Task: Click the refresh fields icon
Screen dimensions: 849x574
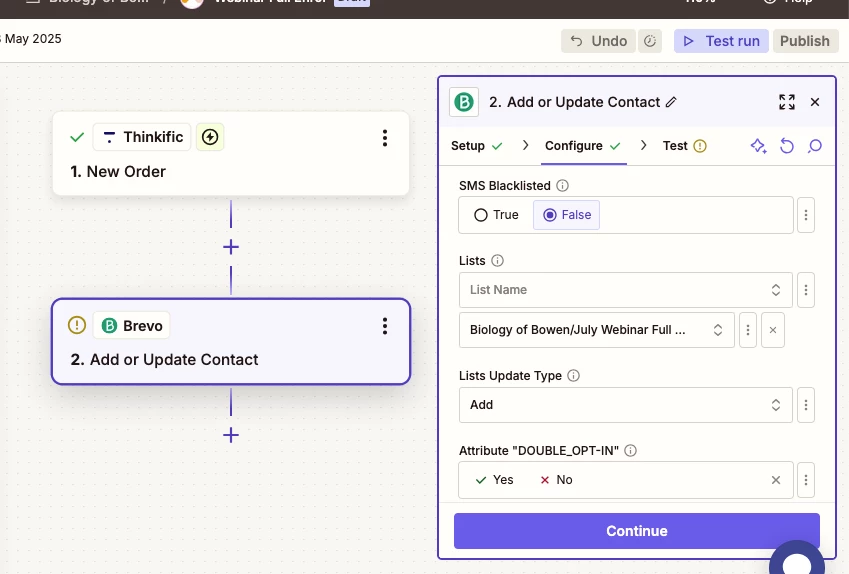Action: pos(787,146)
